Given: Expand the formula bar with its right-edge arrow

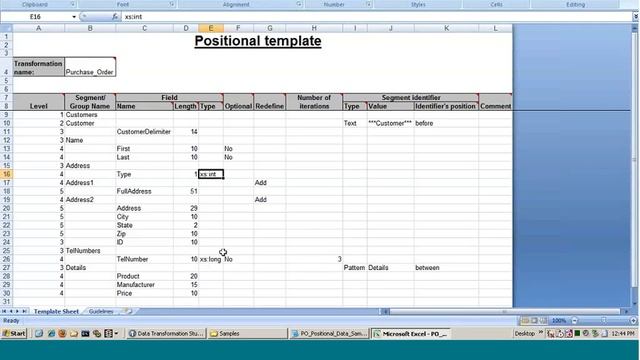Looking at the screenshot, I should [636, 17].
